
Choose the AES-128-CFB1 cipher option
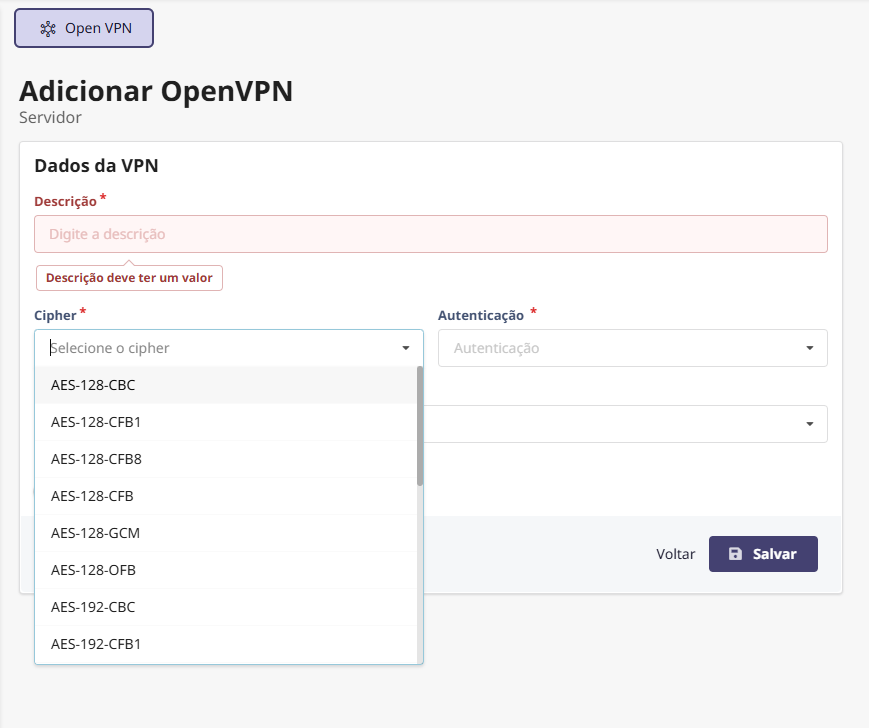click(x=96, y=422)
